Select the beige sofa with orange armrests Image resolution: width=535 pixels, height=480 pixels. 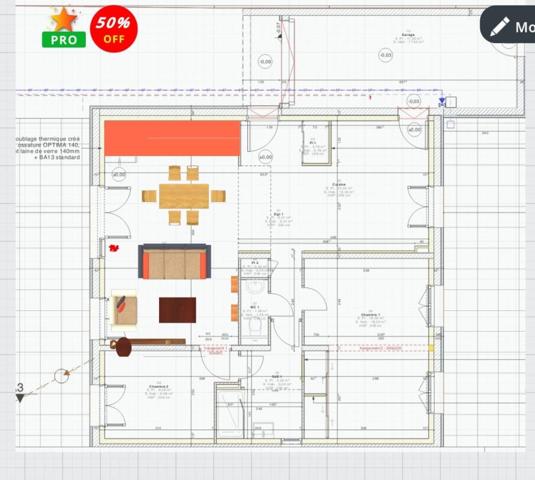click(x=174, y=261)
